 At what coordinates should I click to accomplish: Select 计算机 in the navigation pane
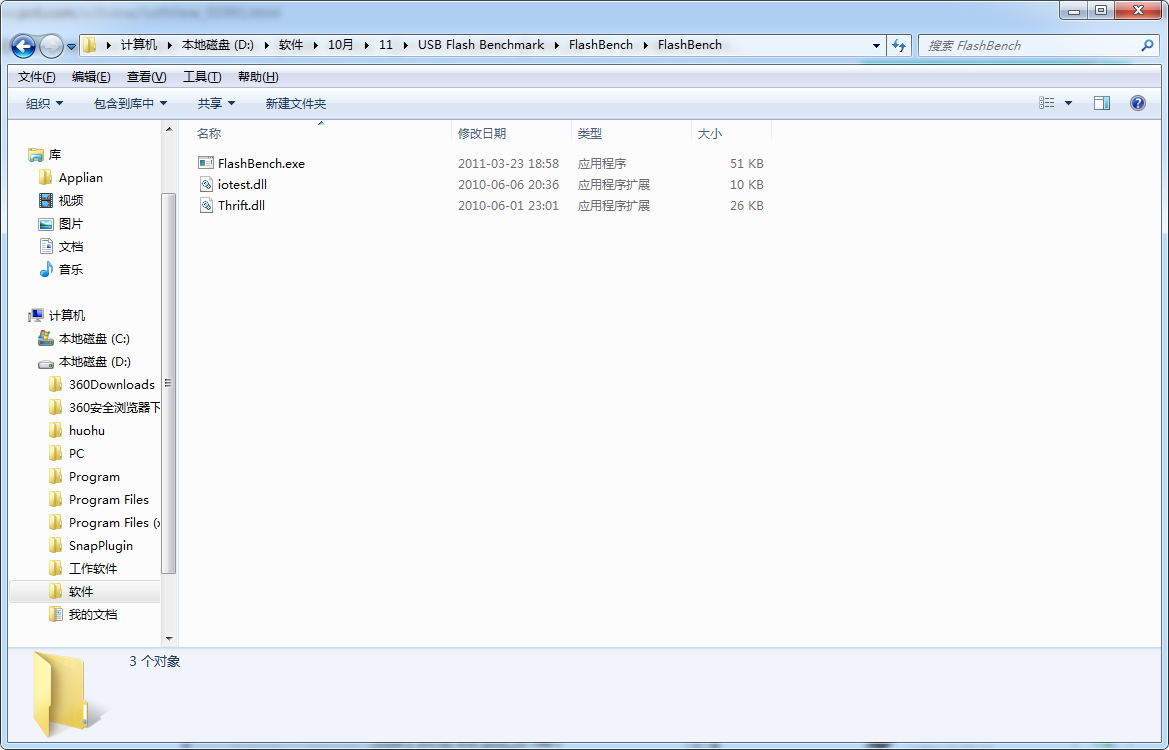point(67,315)
